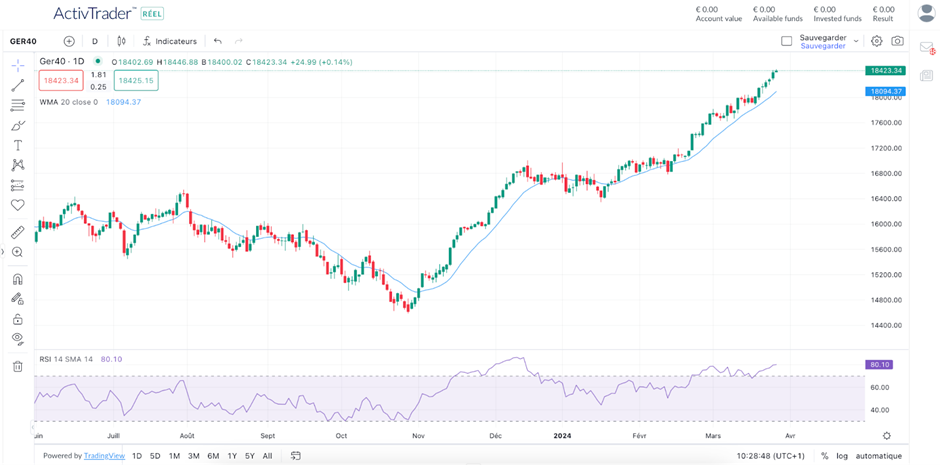The image size is (940, 465).
Task: Click the trash icon to remove drawings
Action: [17, 367]
